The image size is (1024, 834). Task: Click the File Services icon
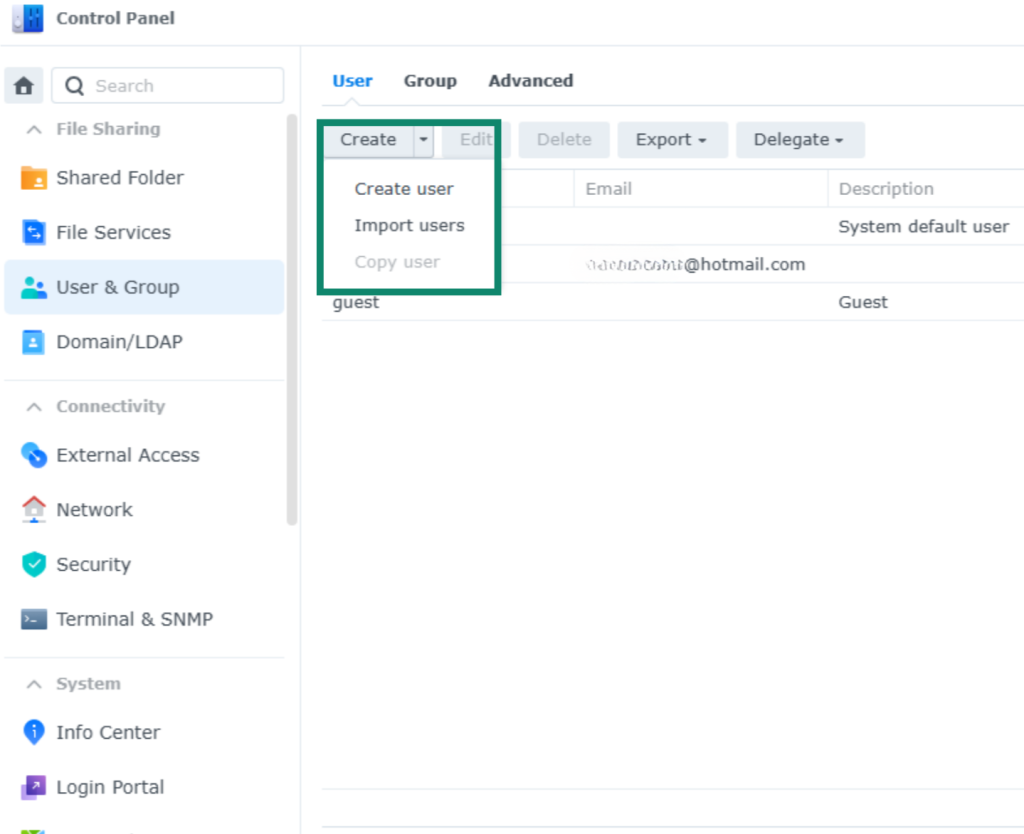(x=33, y=233)
